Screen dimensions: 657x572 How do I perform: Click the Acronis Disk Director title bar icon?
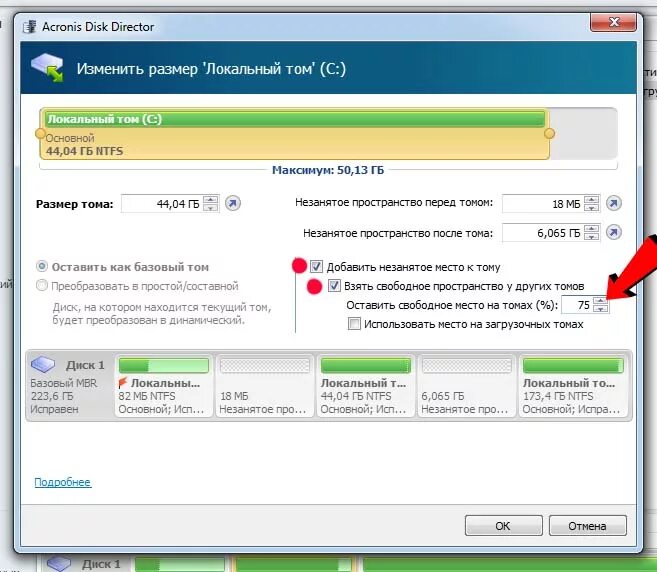30,26
